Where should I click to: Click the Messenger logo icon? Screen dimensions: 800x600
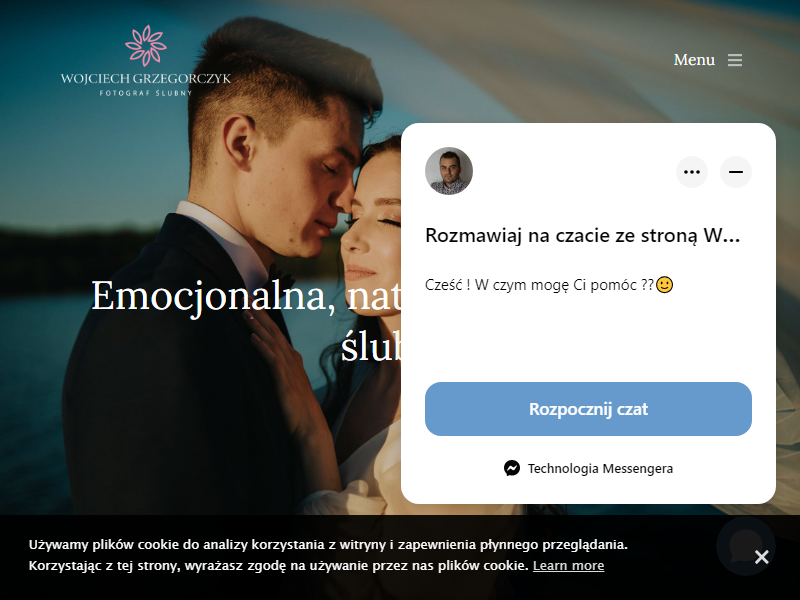(x=512, y=468)
